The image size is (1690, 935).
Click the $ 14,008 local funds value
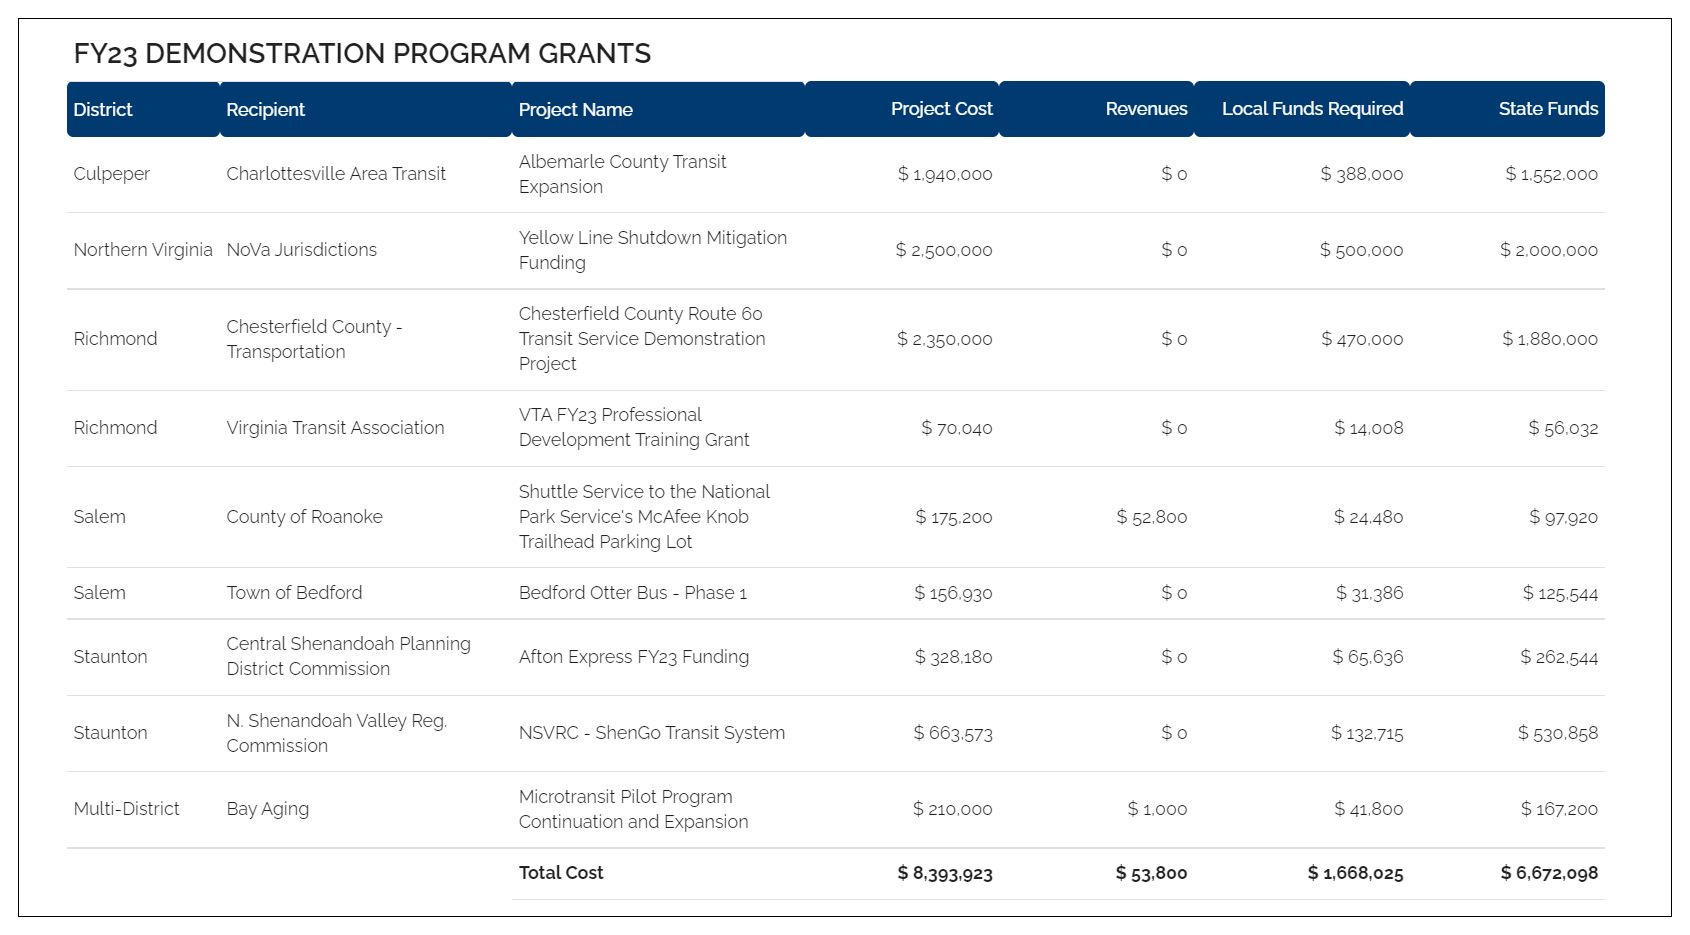click(x=1369, y=428)
